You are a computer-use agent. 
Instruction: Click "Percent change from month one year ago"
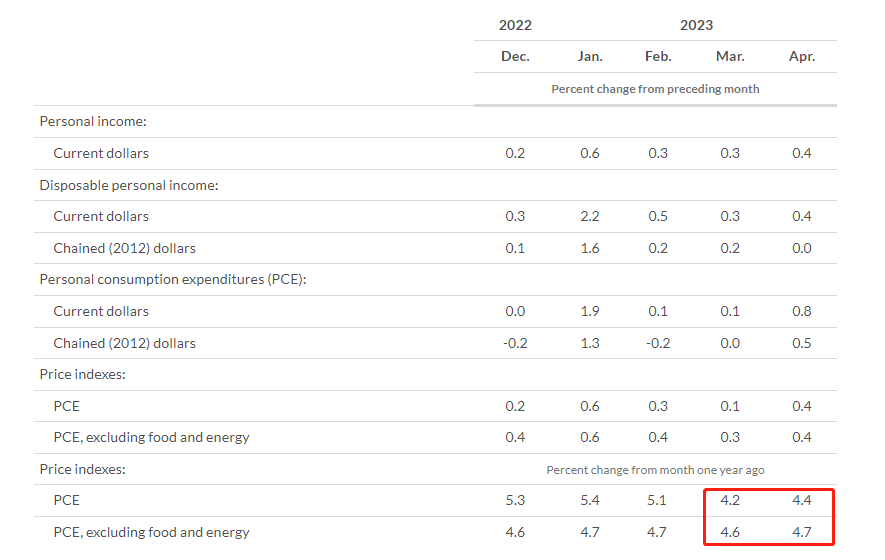(655, 469)
